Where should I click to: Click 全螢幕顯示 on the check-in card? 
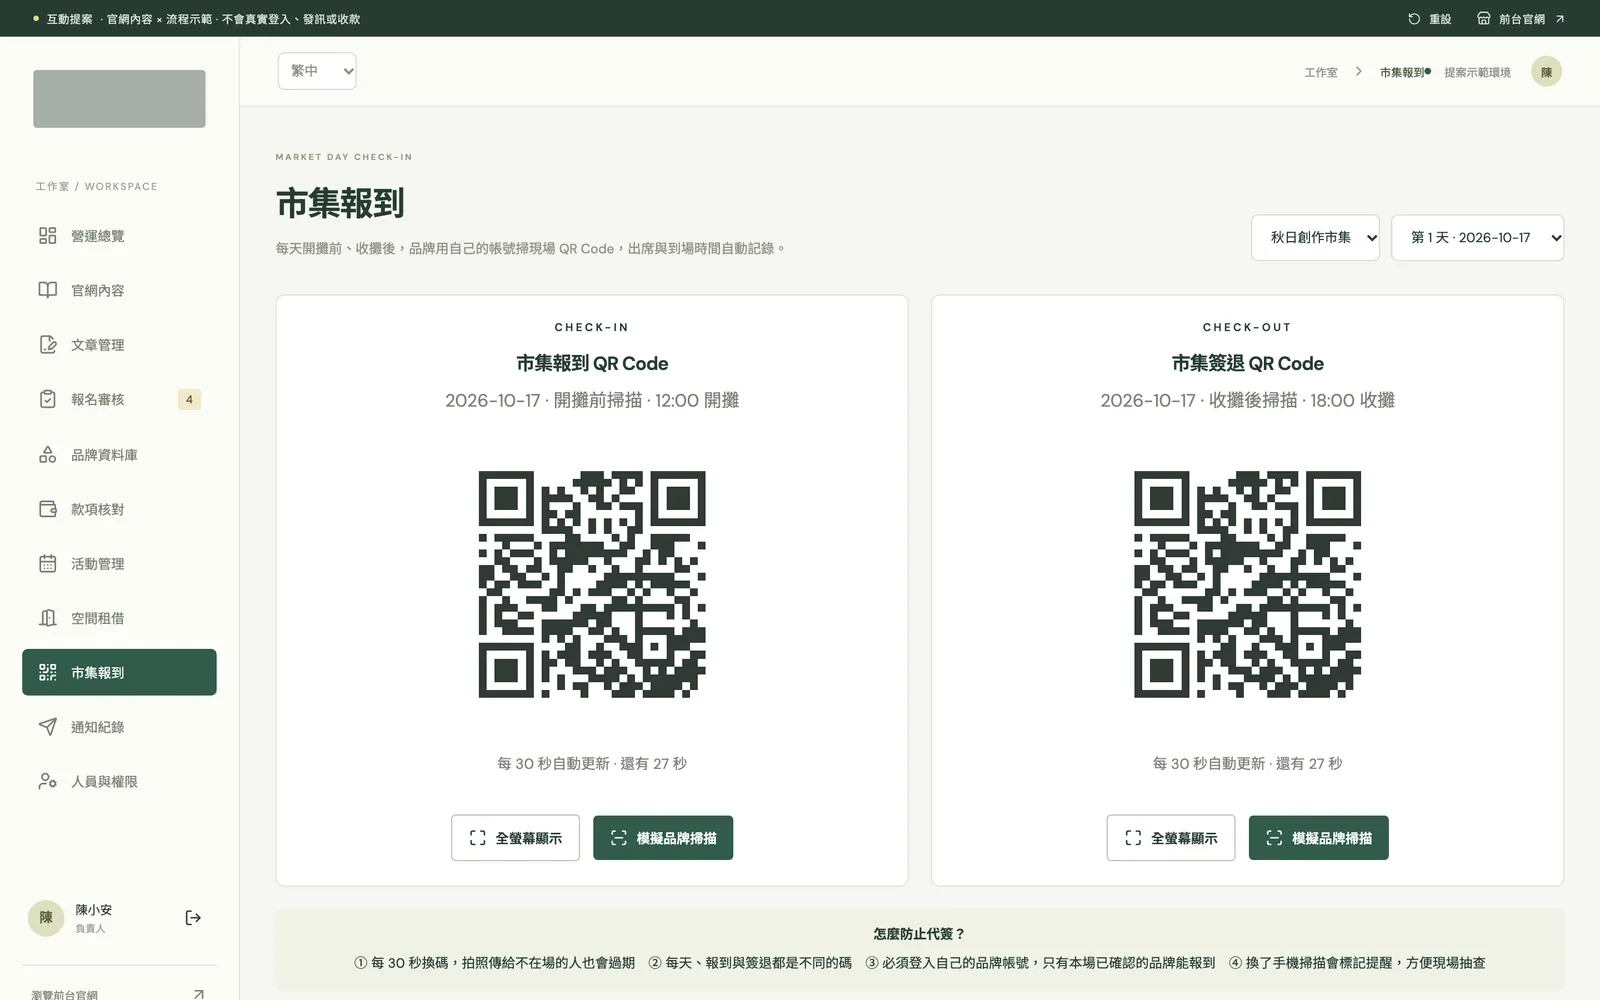point(515,838)
